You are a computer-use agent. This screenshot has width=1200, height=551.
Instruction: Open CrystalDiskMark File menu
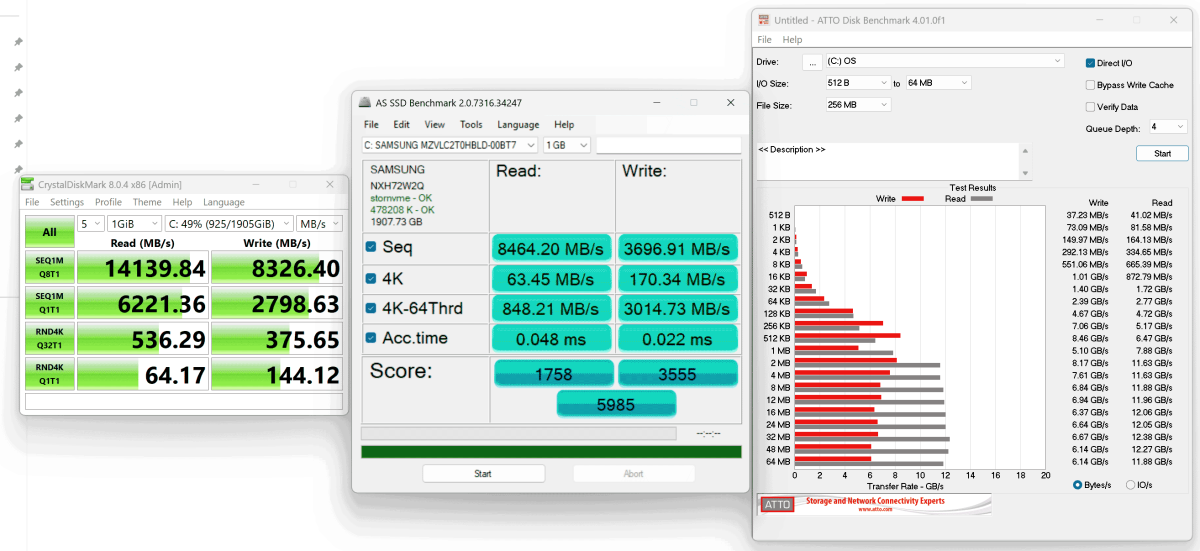32,203
